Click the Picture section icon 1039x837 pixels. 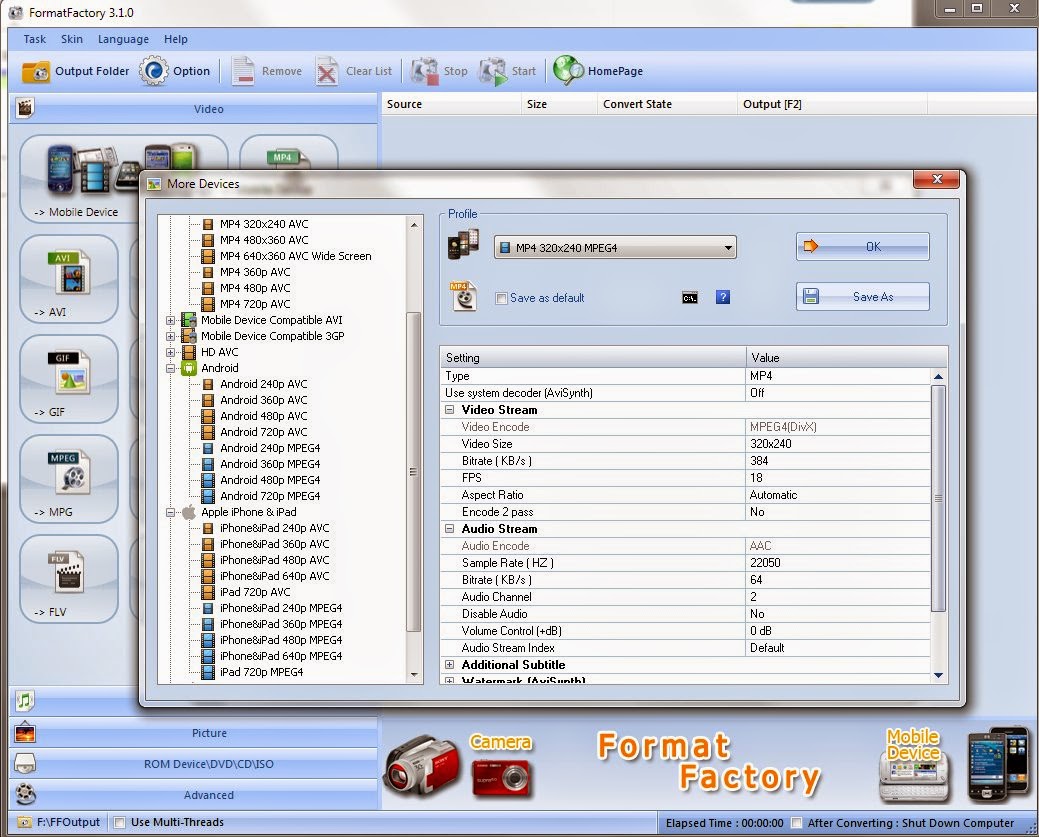(x=25, y=733)
